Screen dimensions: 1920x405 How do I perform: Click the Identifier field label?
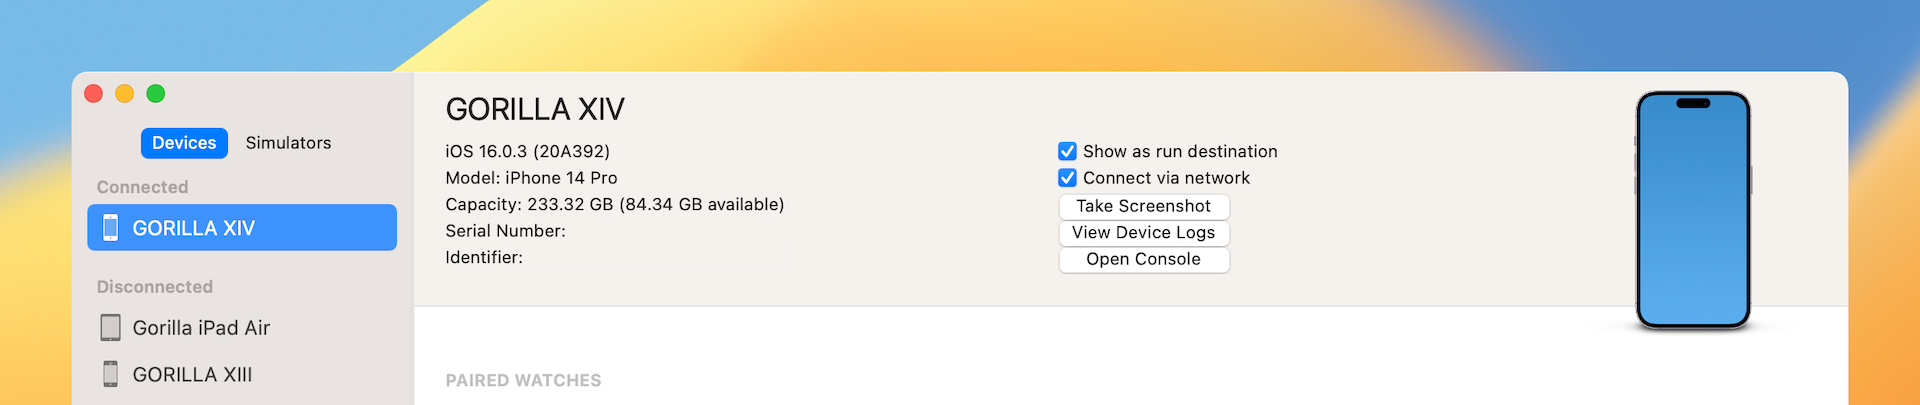(x=484, y=258)
